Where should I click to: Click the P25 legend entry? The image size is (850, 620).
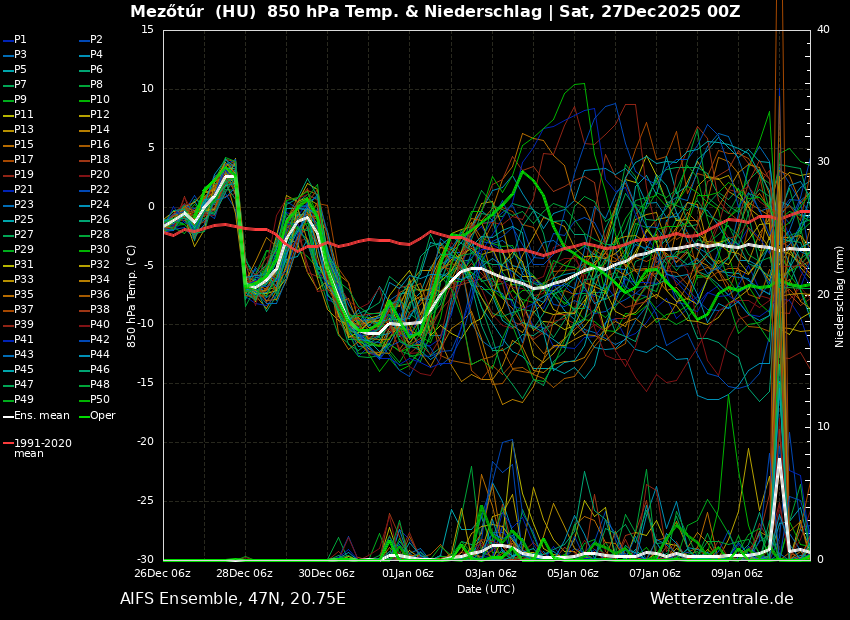(x=24, y=220)
